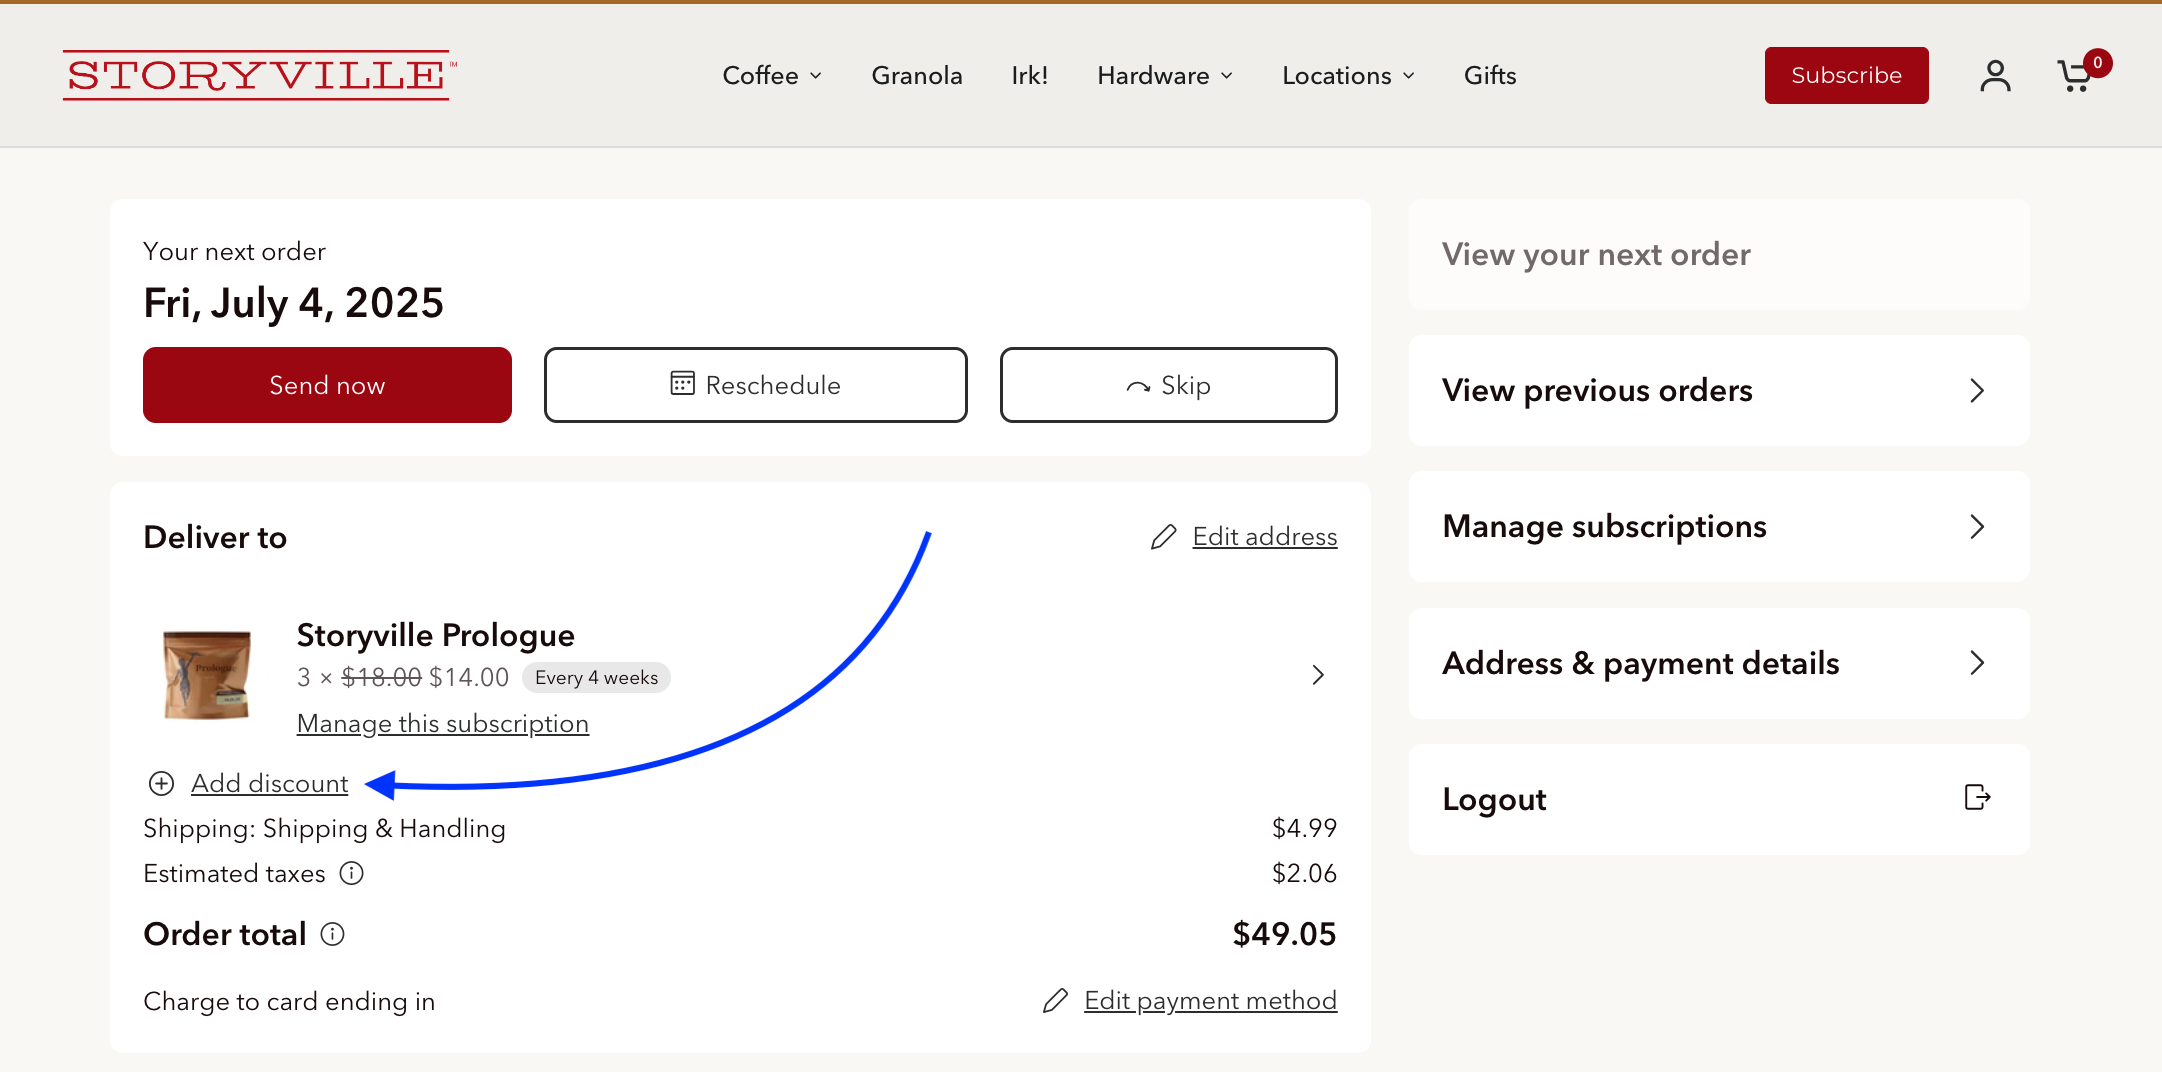
Task: Open the user account icon
Action: [x=1995, y=76]
